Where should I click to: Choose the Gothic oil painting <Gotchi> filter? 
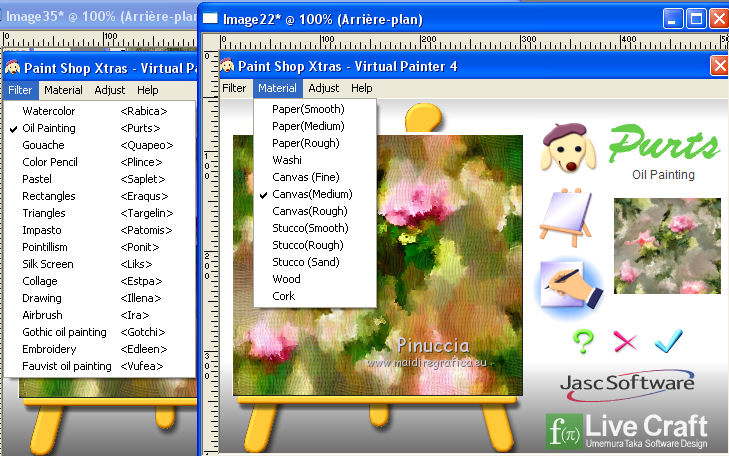pos(99,332)
